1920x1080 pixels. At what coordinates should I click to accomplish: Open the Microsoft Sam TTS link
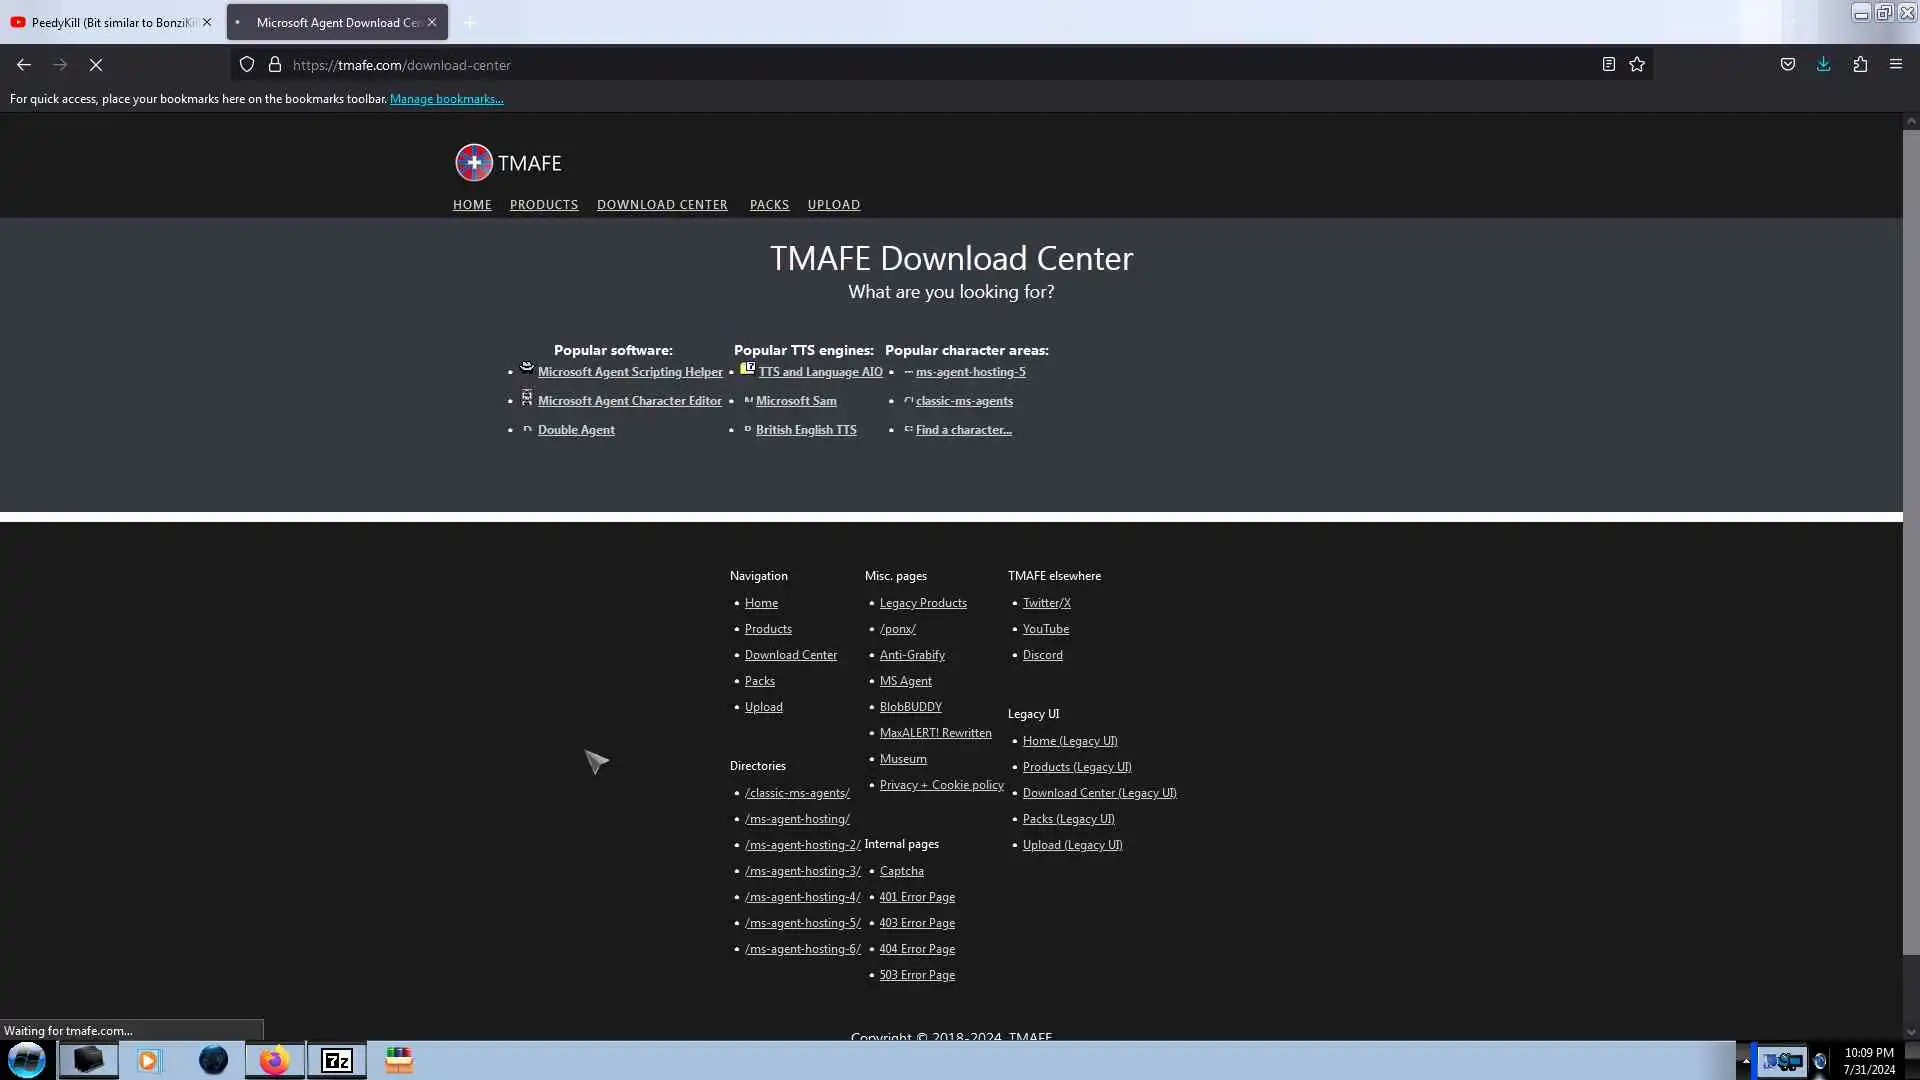click(796, 401)
